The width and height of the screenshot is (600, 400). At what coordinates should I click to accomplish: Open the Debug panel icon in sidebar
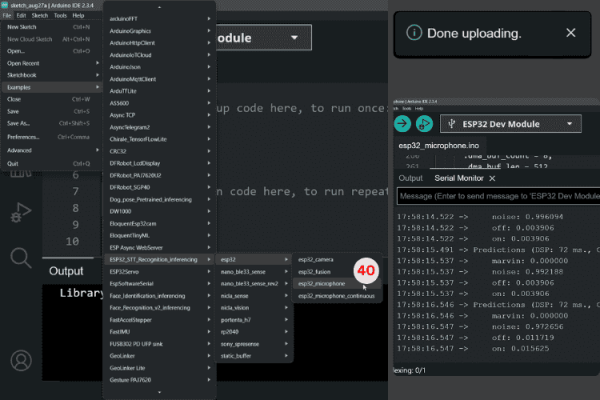[x=19, y=212]
